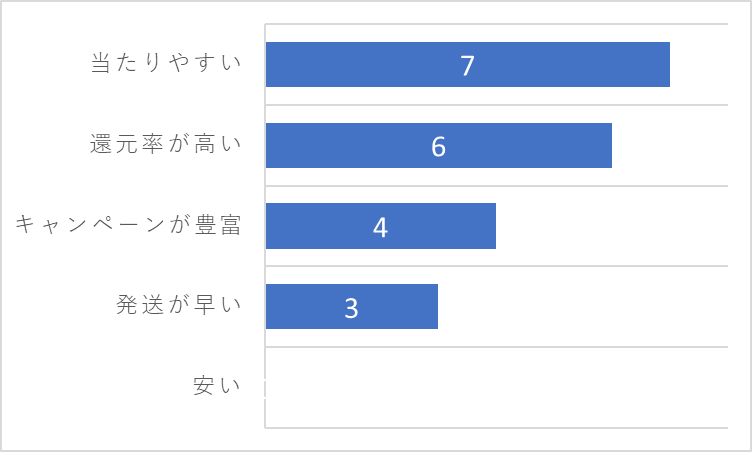
Task: Click gridline below the 発送が早い bar
Action: [x=496, y=346]
